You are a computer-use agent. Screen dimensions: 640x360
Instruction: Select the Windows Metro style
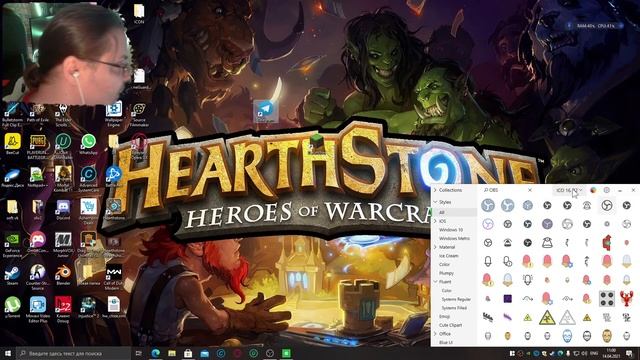tap(454, 238)
